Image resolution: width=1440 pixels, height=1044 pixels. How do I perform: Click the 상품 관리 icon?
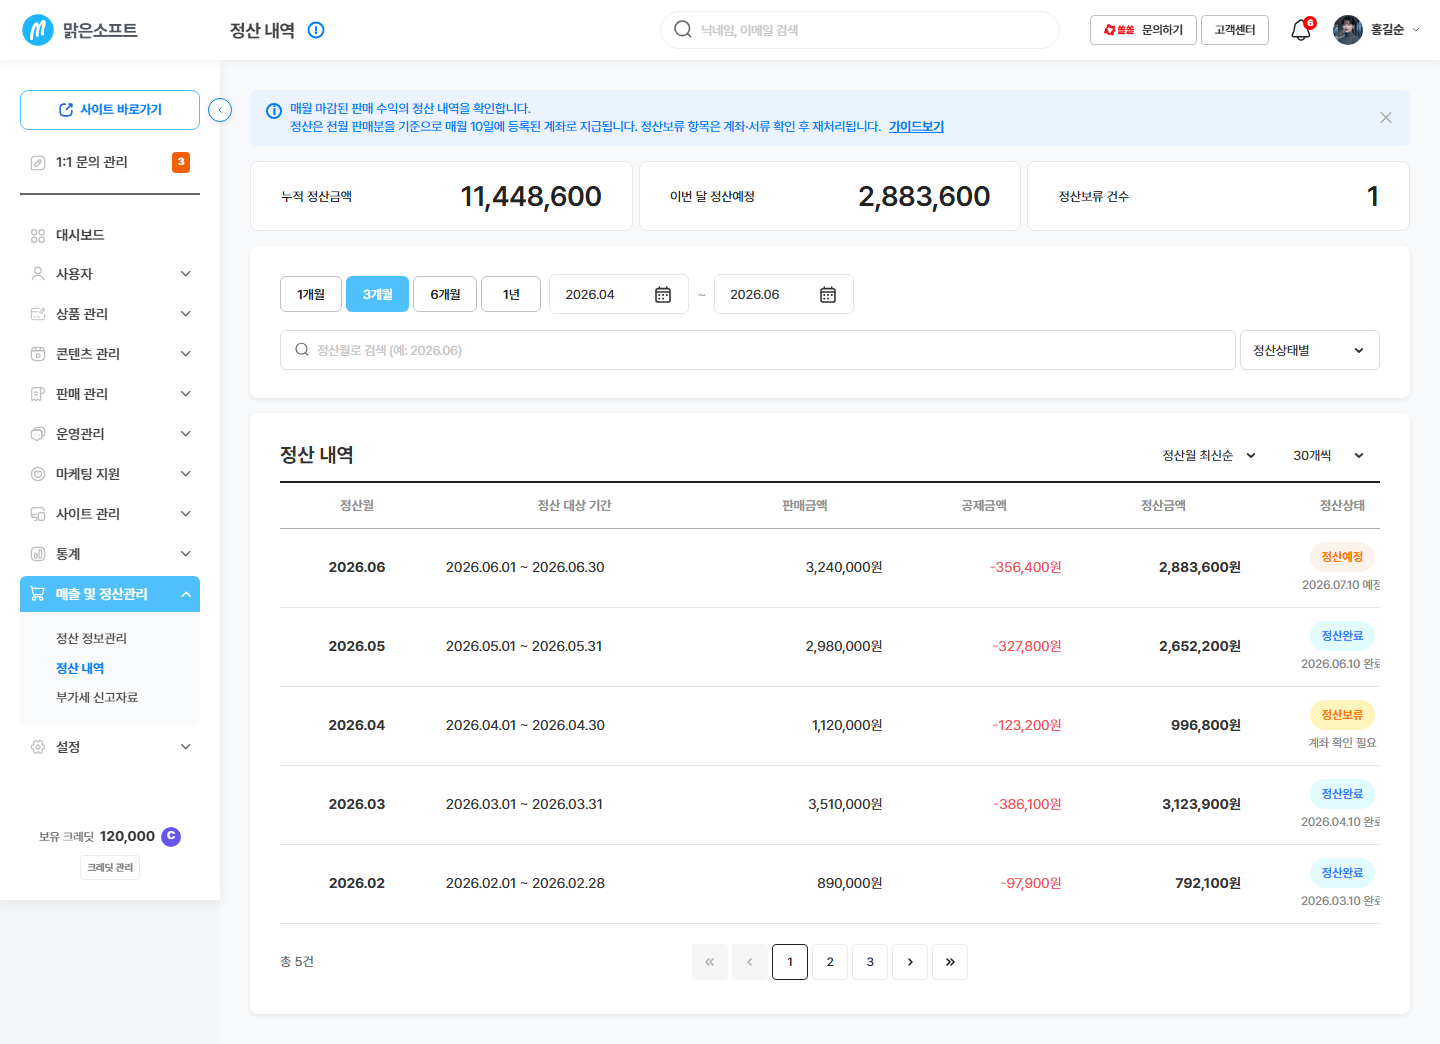pyautogui.click(x=38, y=314)
